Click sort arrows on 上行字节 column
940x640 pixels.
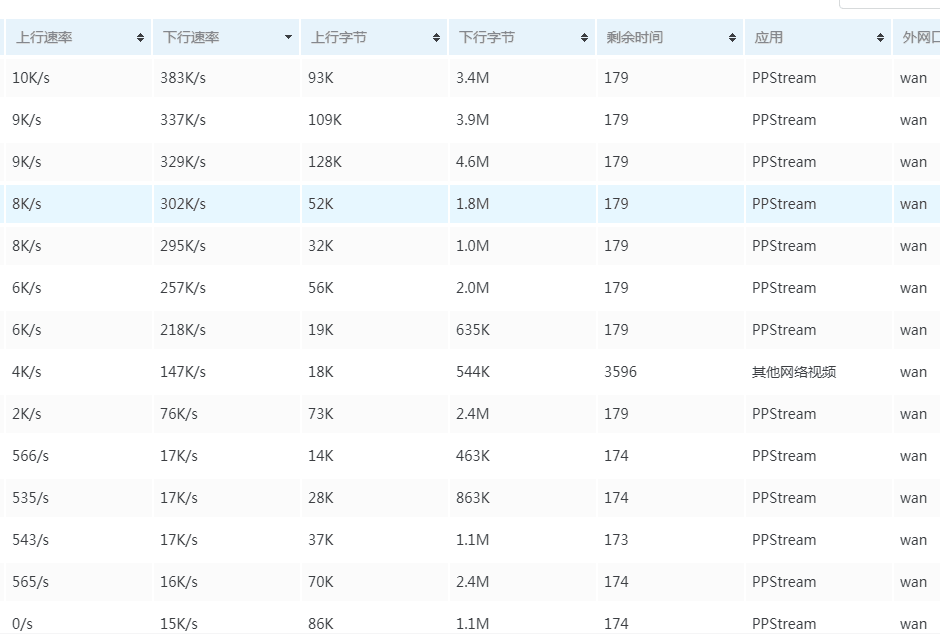point(437,38)
